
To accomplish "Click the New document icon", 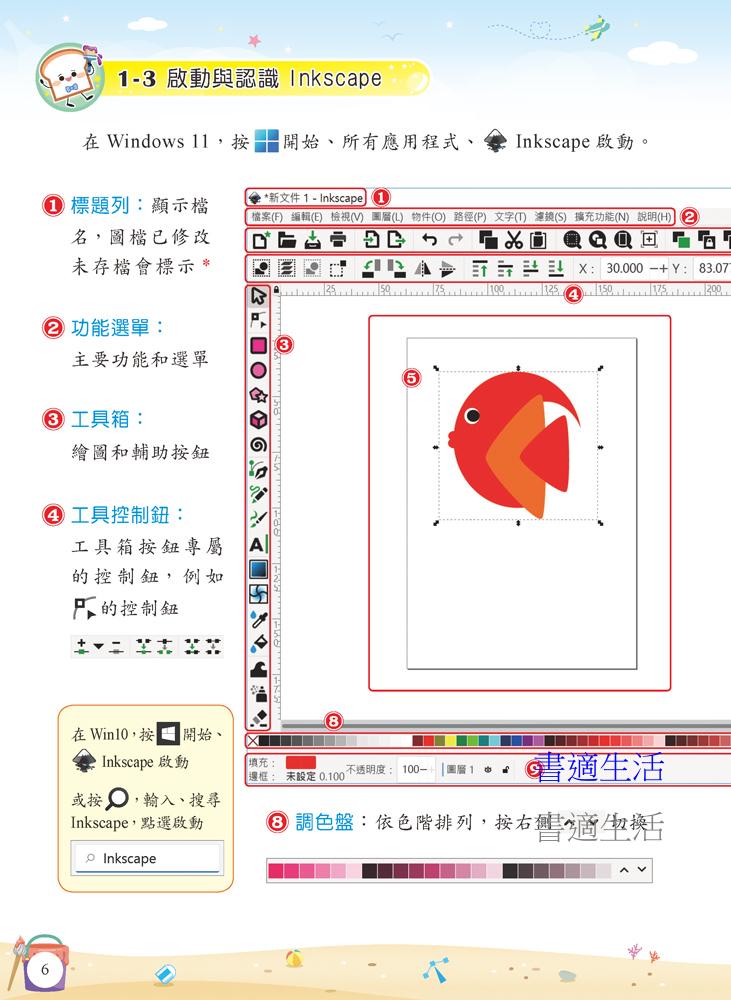I will (261, 240).
